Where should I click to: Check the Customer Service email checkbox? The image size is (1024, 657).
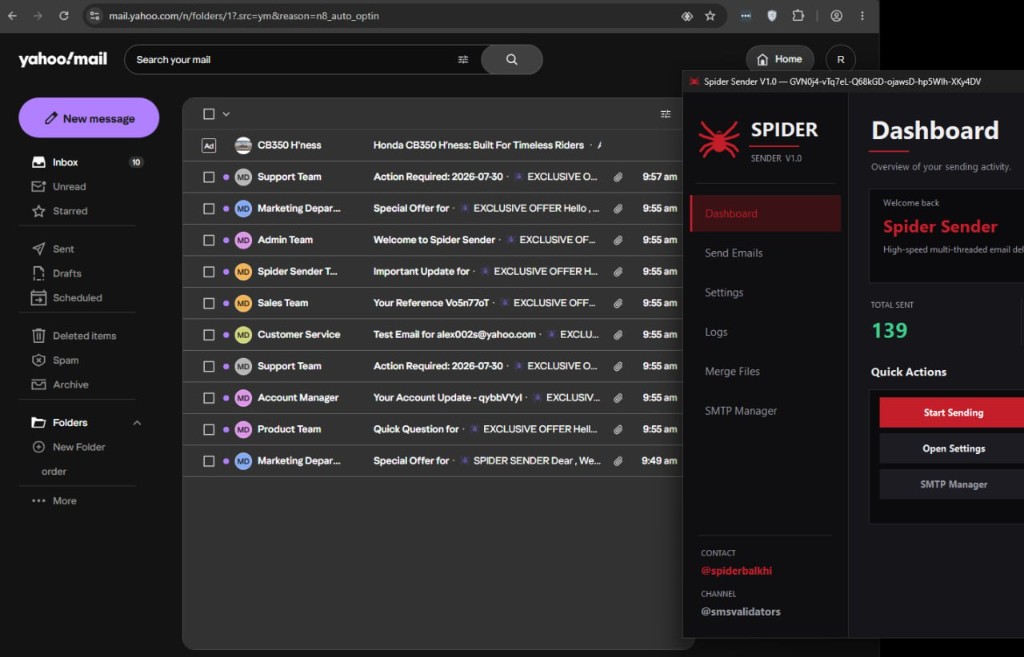[x=209, y=335]
